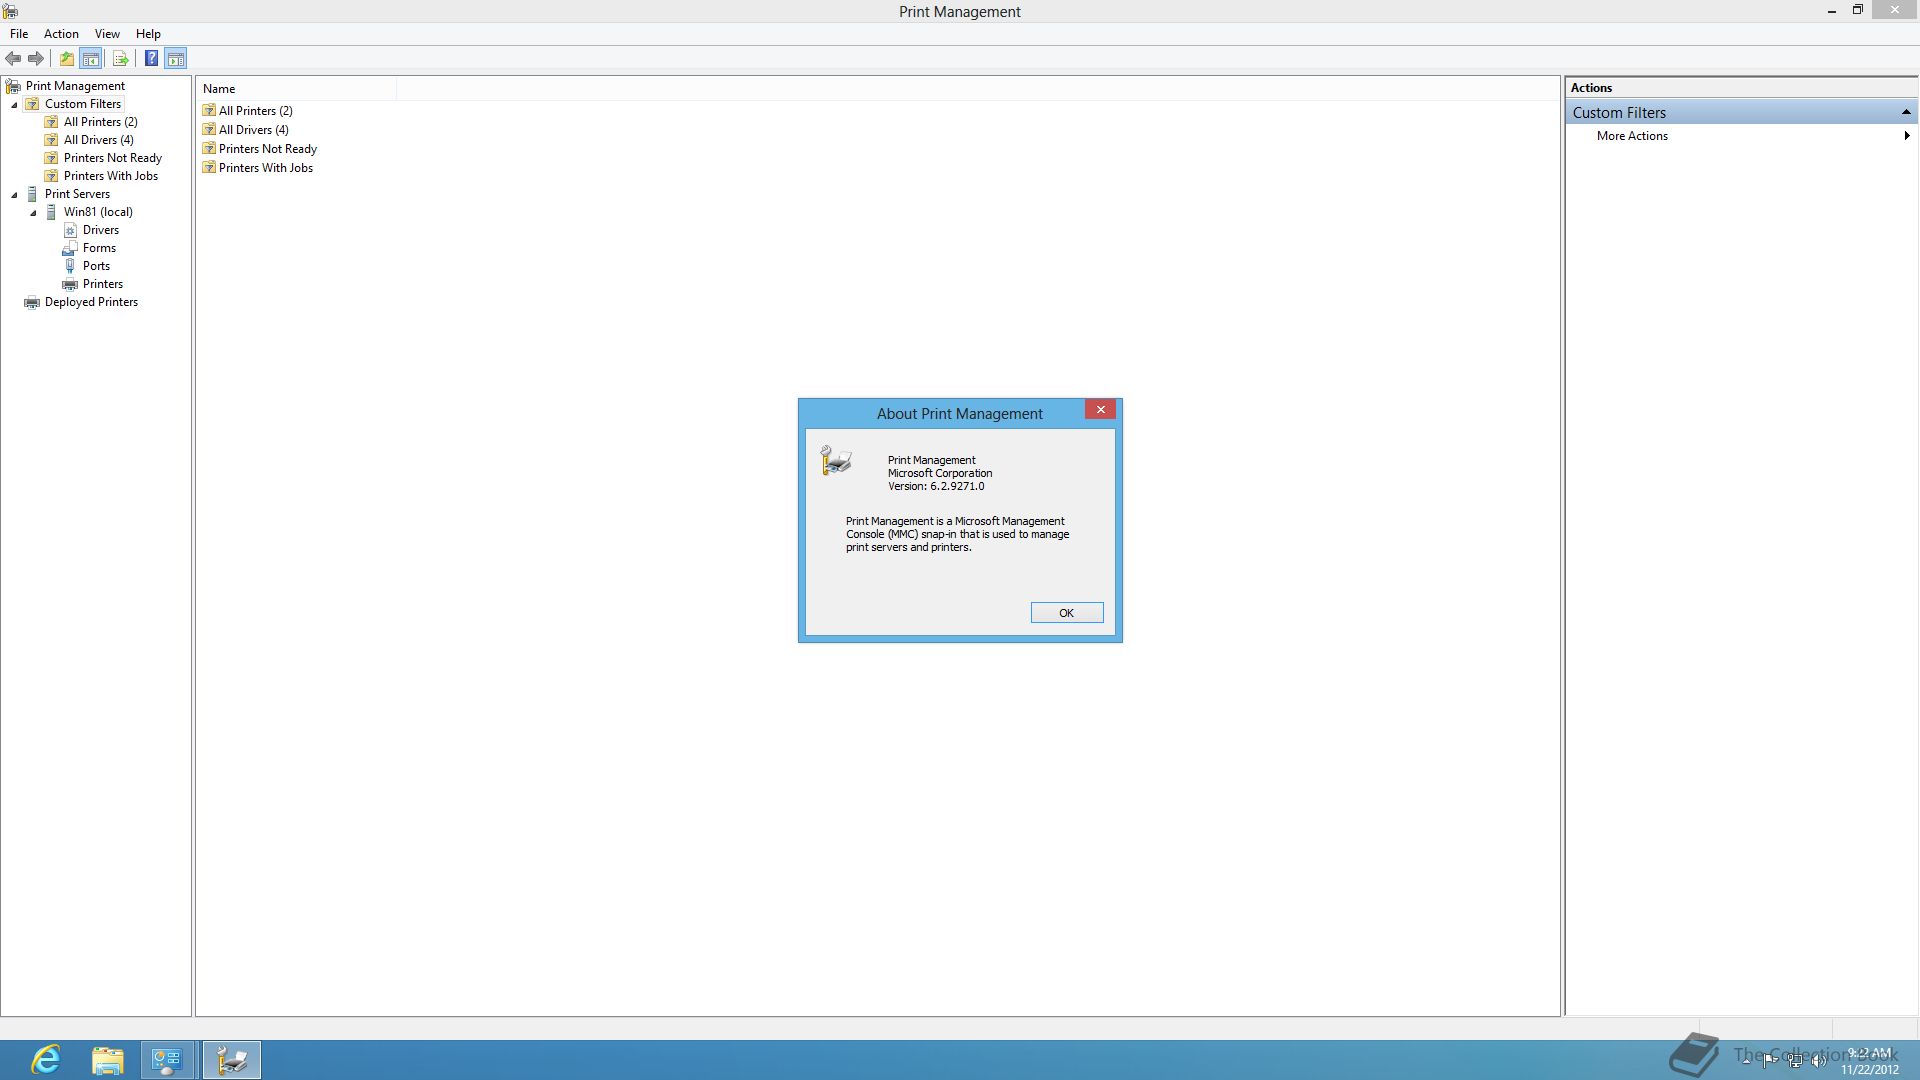Collapse the Win81 (local) server node
1920x1080 pixels.
pos(33,212)
